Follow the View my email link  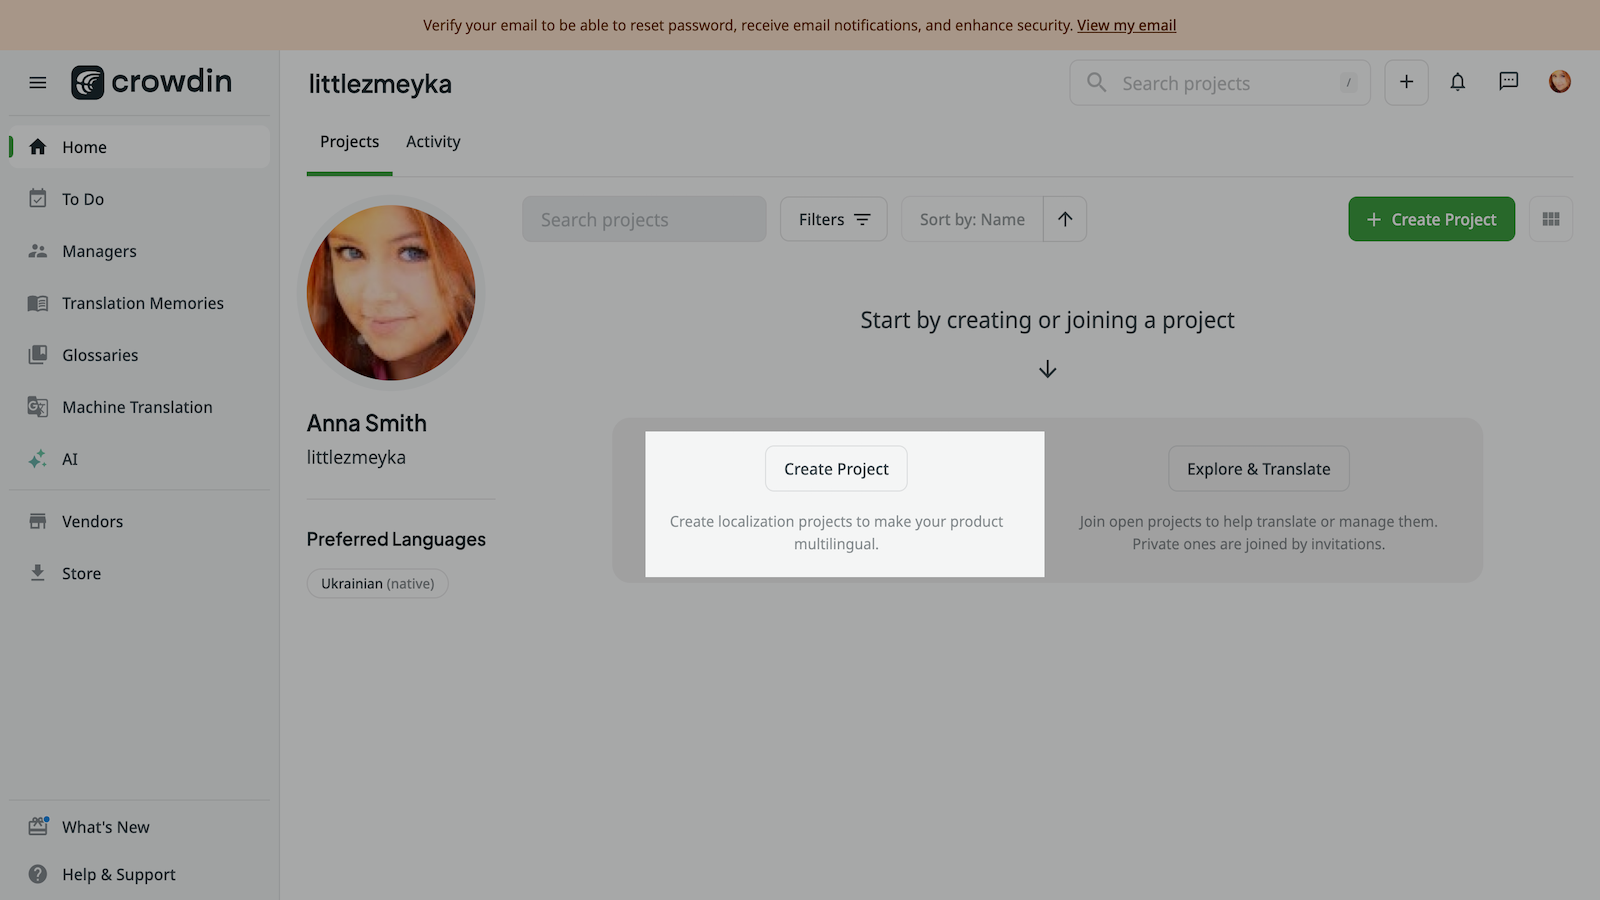tap(1126, 25)
